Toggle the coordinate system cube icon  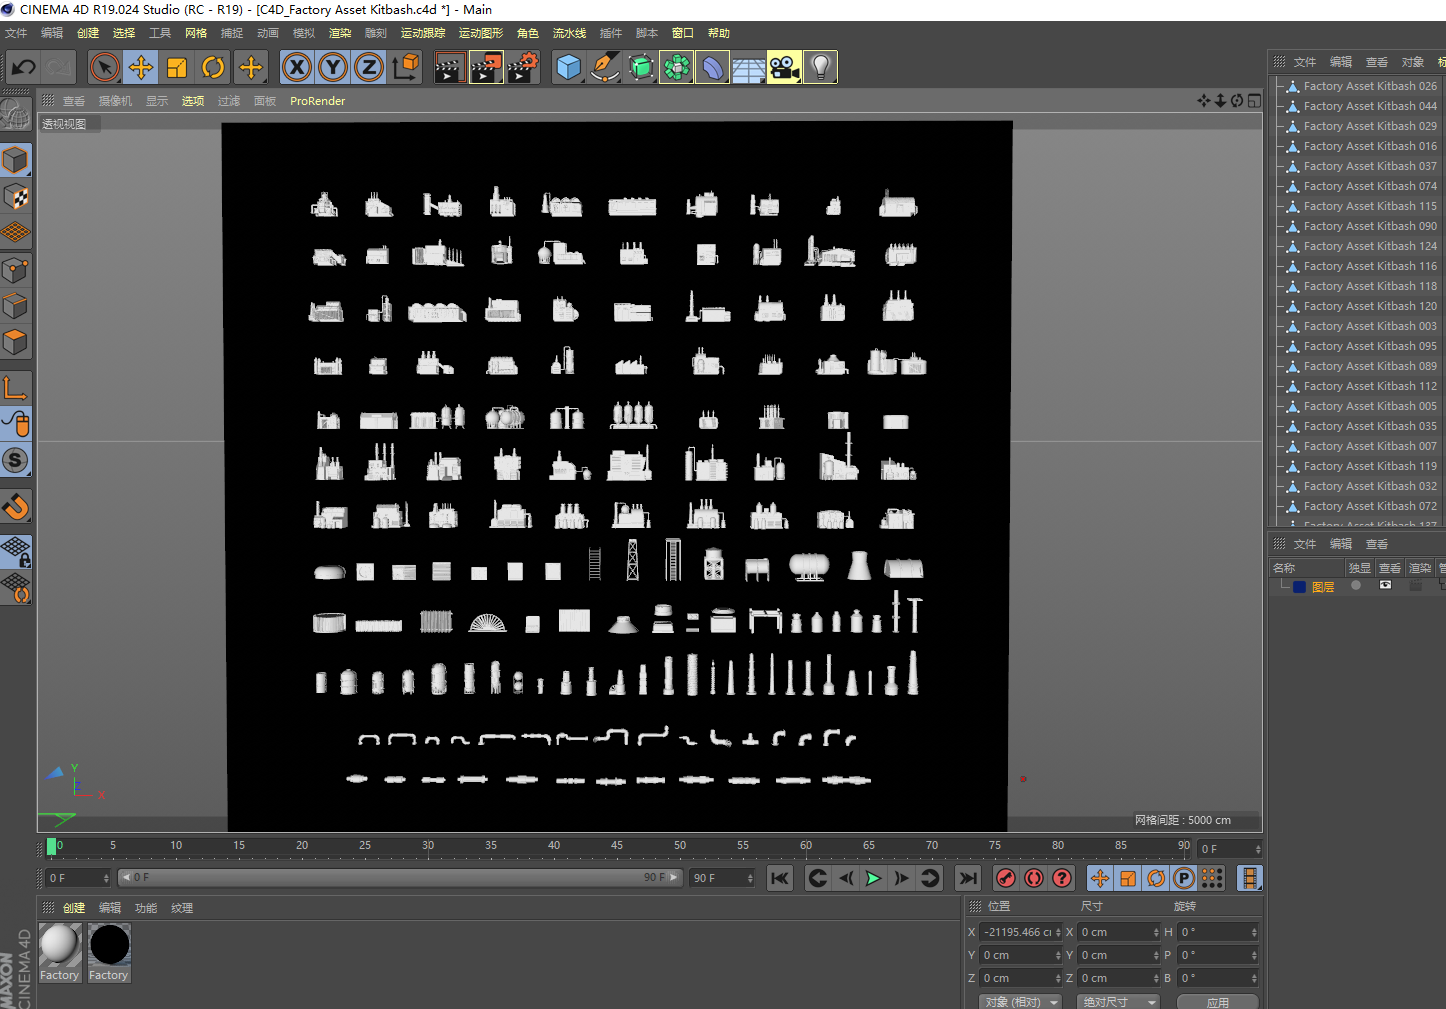[405, 68]
